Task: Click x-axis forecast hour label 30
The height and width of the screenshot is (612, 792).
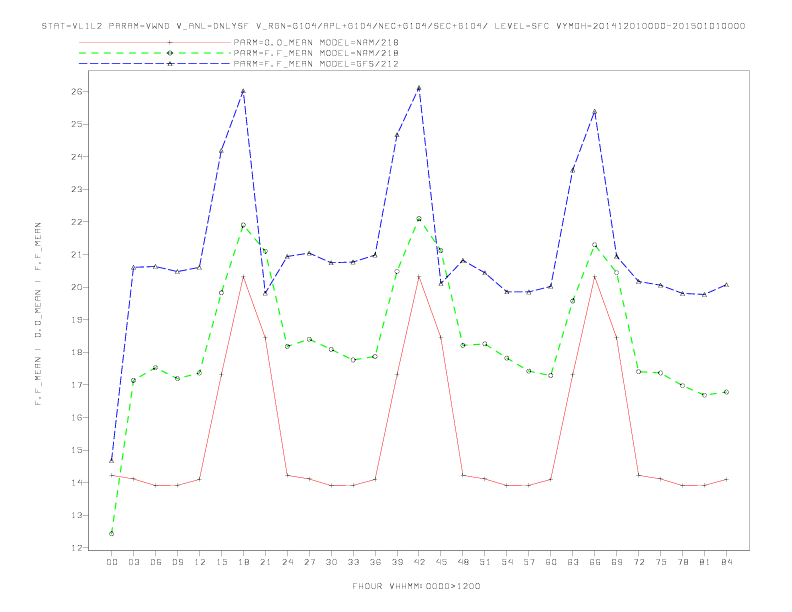Action: pyautogui.click(x=331, y=562)
